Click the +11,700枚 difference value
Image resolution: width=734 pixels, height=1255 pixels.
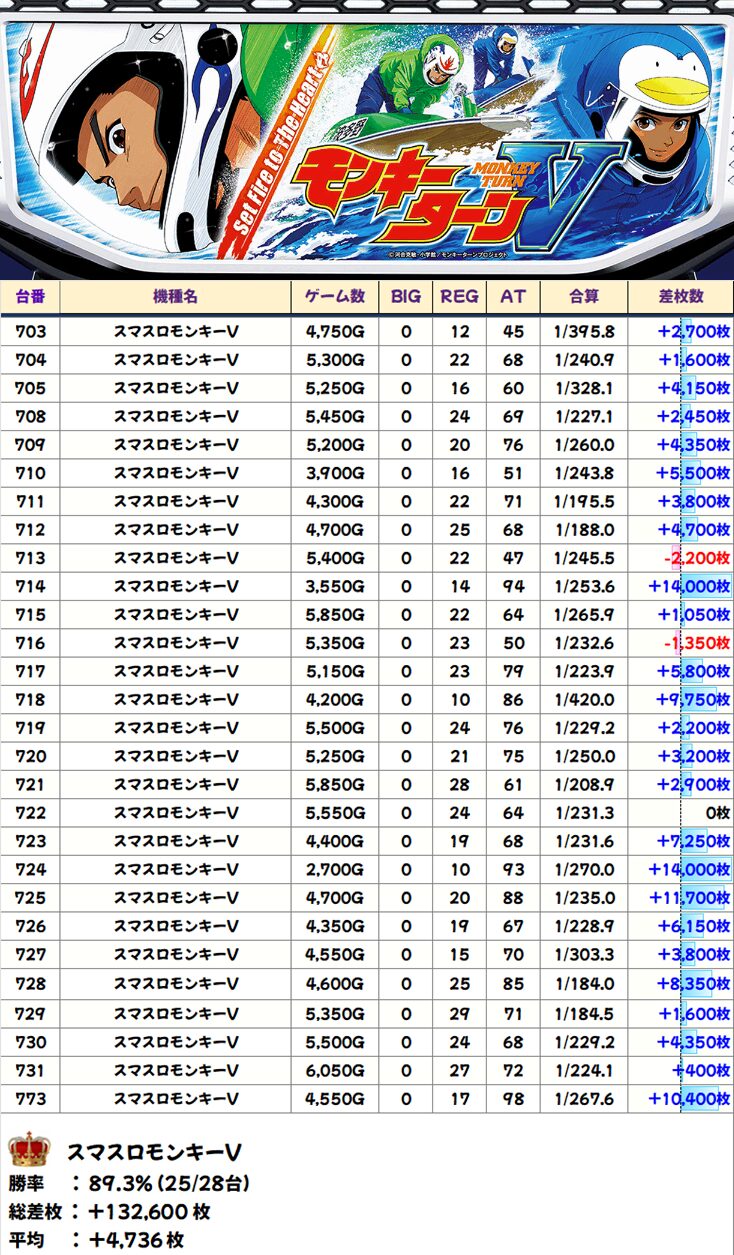point(690,898)
